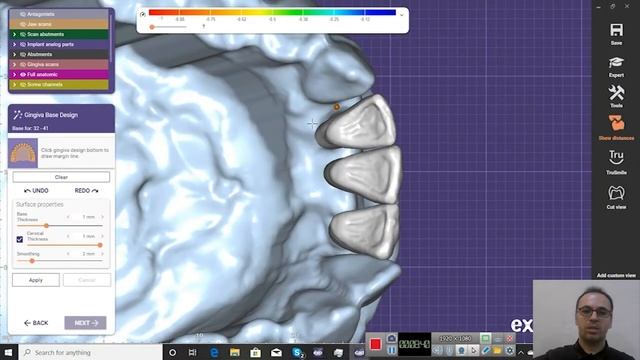Expand the Scan abutments group

tap(14, 34)
